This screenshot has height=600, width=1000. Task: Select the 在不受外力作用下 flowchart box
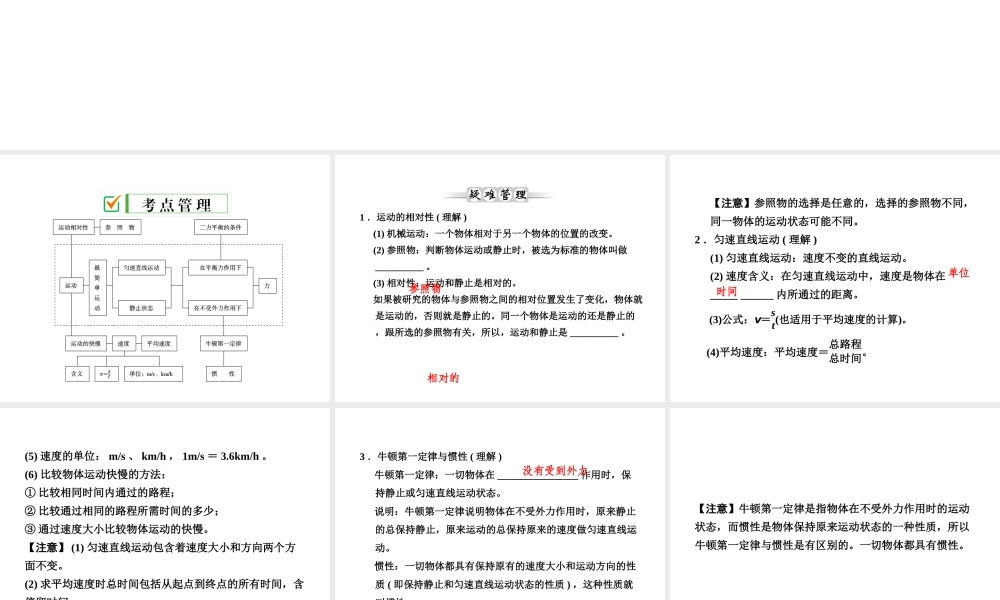click(x=218, y=308)
